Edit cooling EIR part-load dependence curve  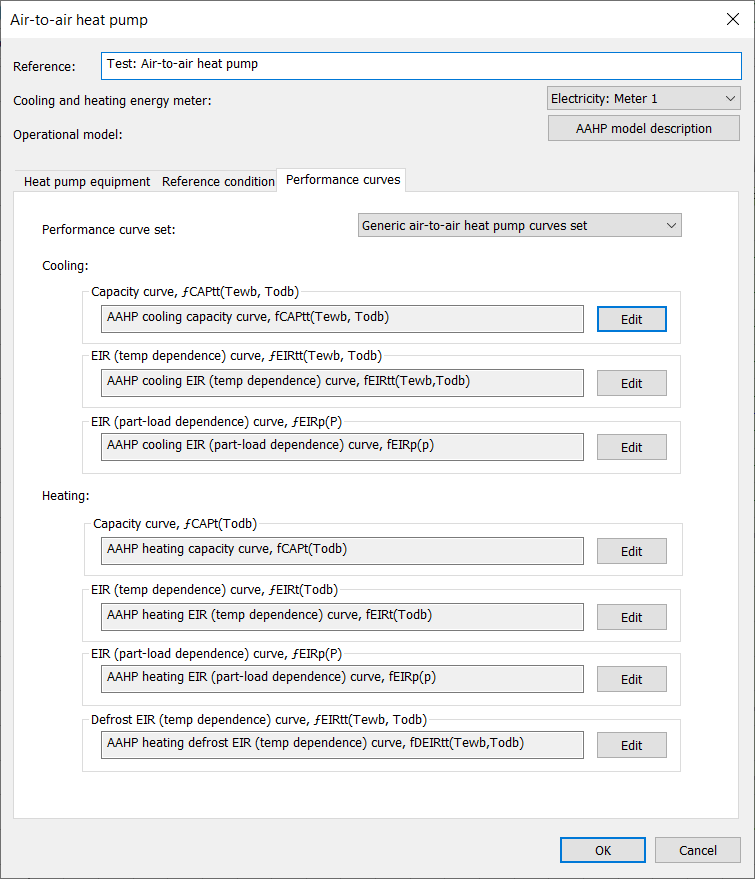pos(631,447)
